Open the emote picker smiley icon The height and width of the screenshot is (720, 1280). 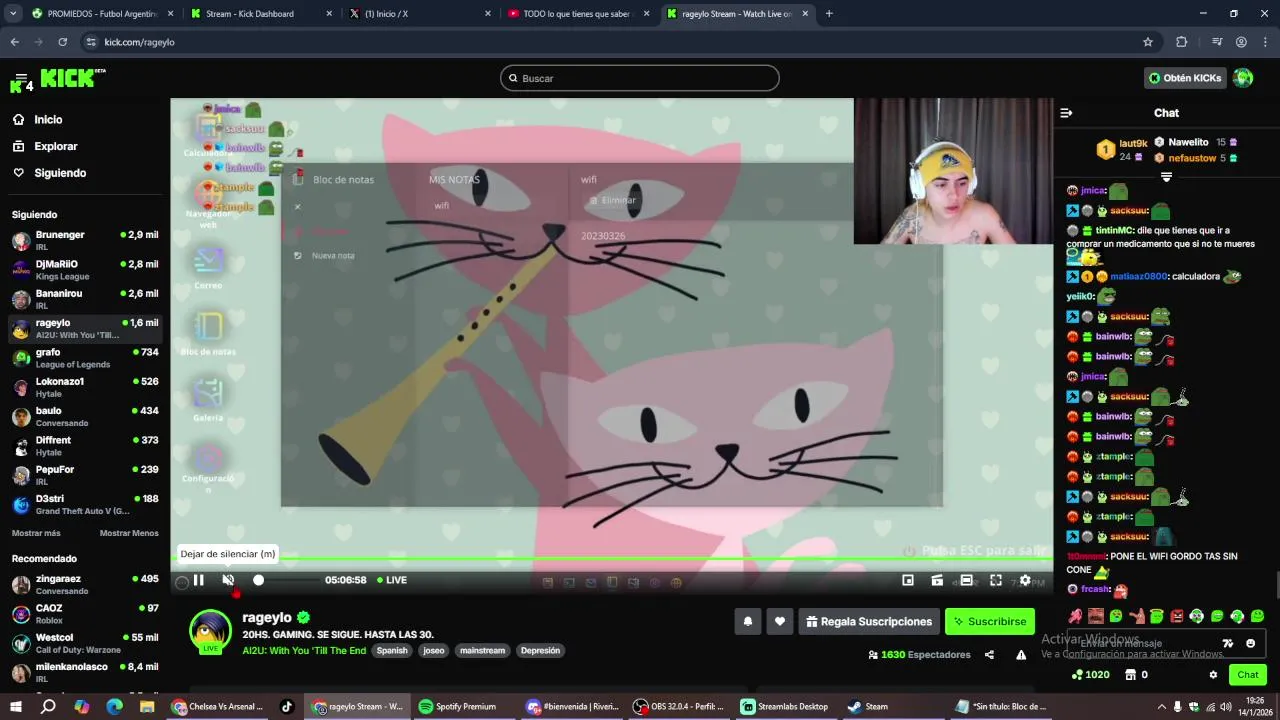[1250, 643]
